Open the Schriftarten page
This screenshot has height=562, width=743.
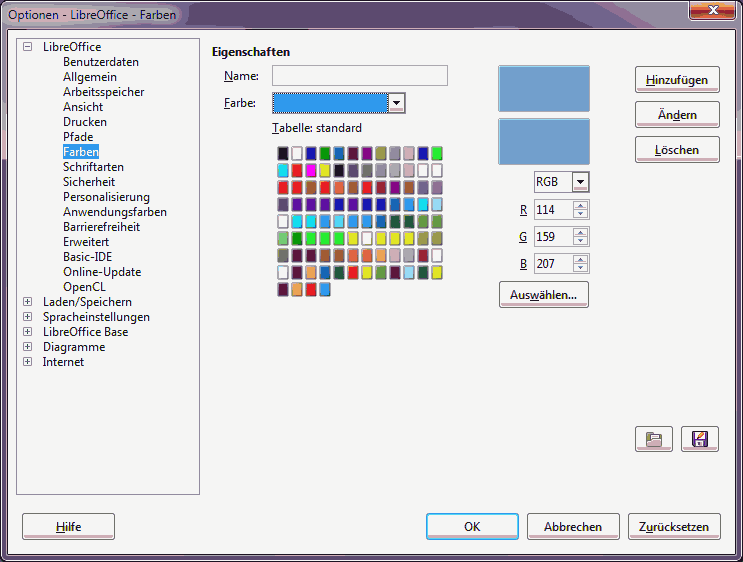tap(93, 167)
